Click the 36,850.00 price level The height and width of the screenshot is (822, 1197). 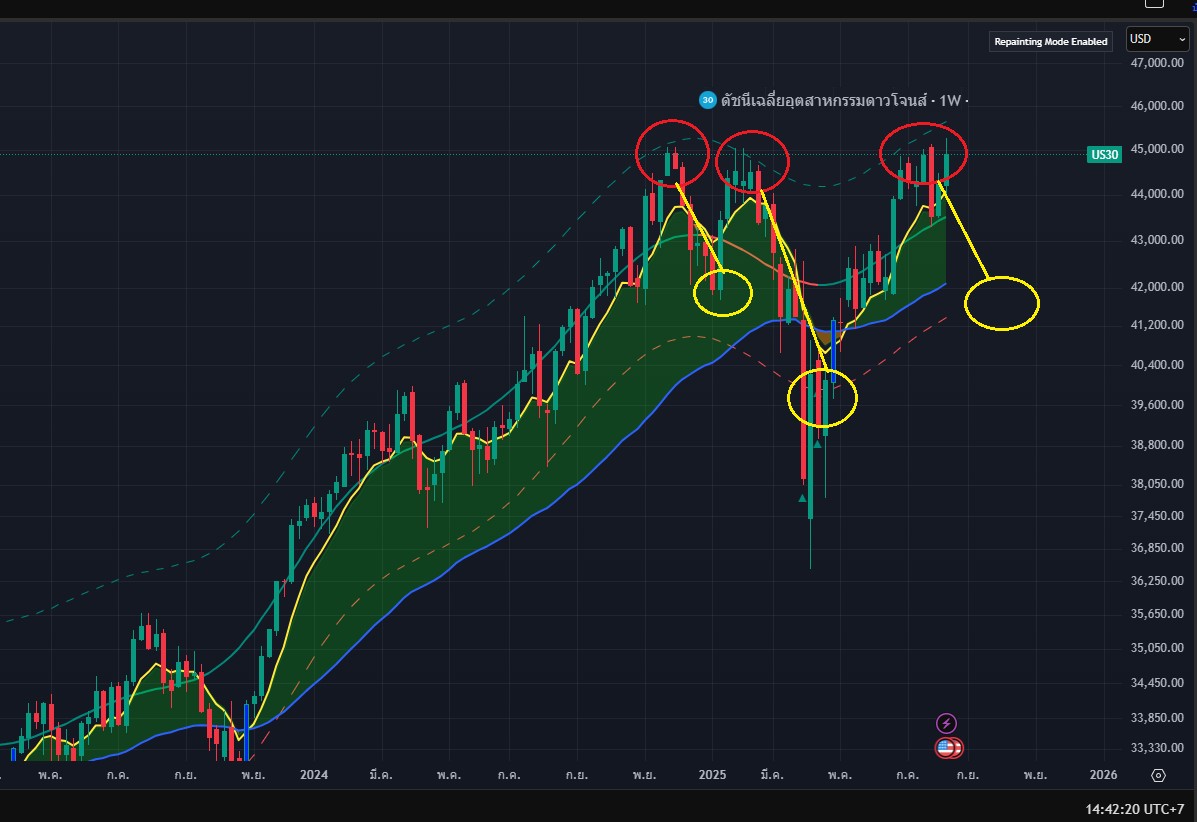point(1157,548)
